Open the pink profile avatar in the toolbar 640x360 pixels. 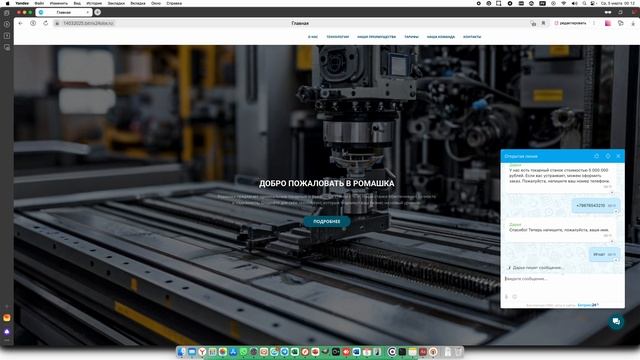click(608, 23)
